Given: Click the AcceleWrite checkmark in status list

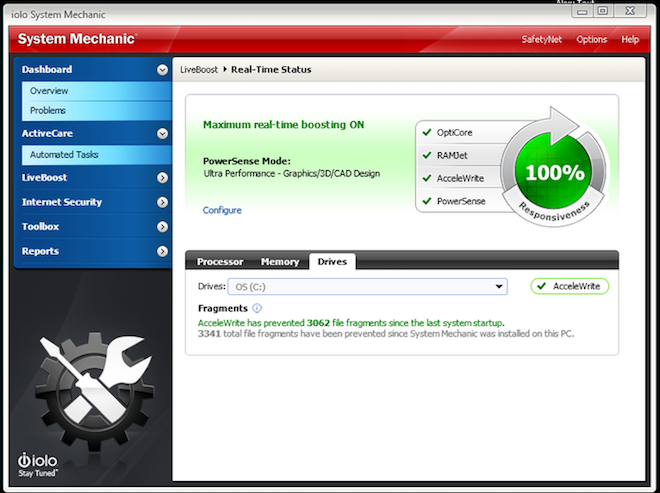Looking at the screenshot, I should tap(427, 178).
